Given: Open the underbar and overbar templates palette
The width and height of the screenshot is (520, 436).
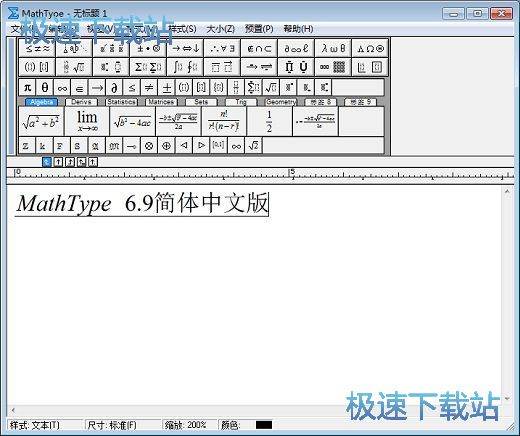Looking at the screenshot, I should click(x=222, y=67).
